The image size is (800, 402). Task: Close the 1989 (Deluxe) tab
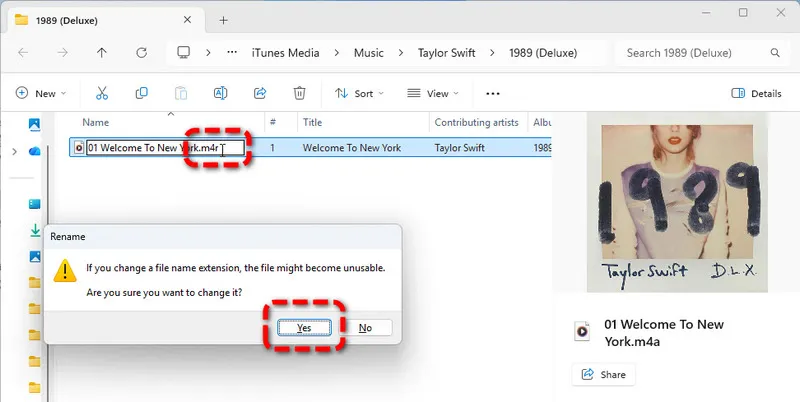click(187, 20)
